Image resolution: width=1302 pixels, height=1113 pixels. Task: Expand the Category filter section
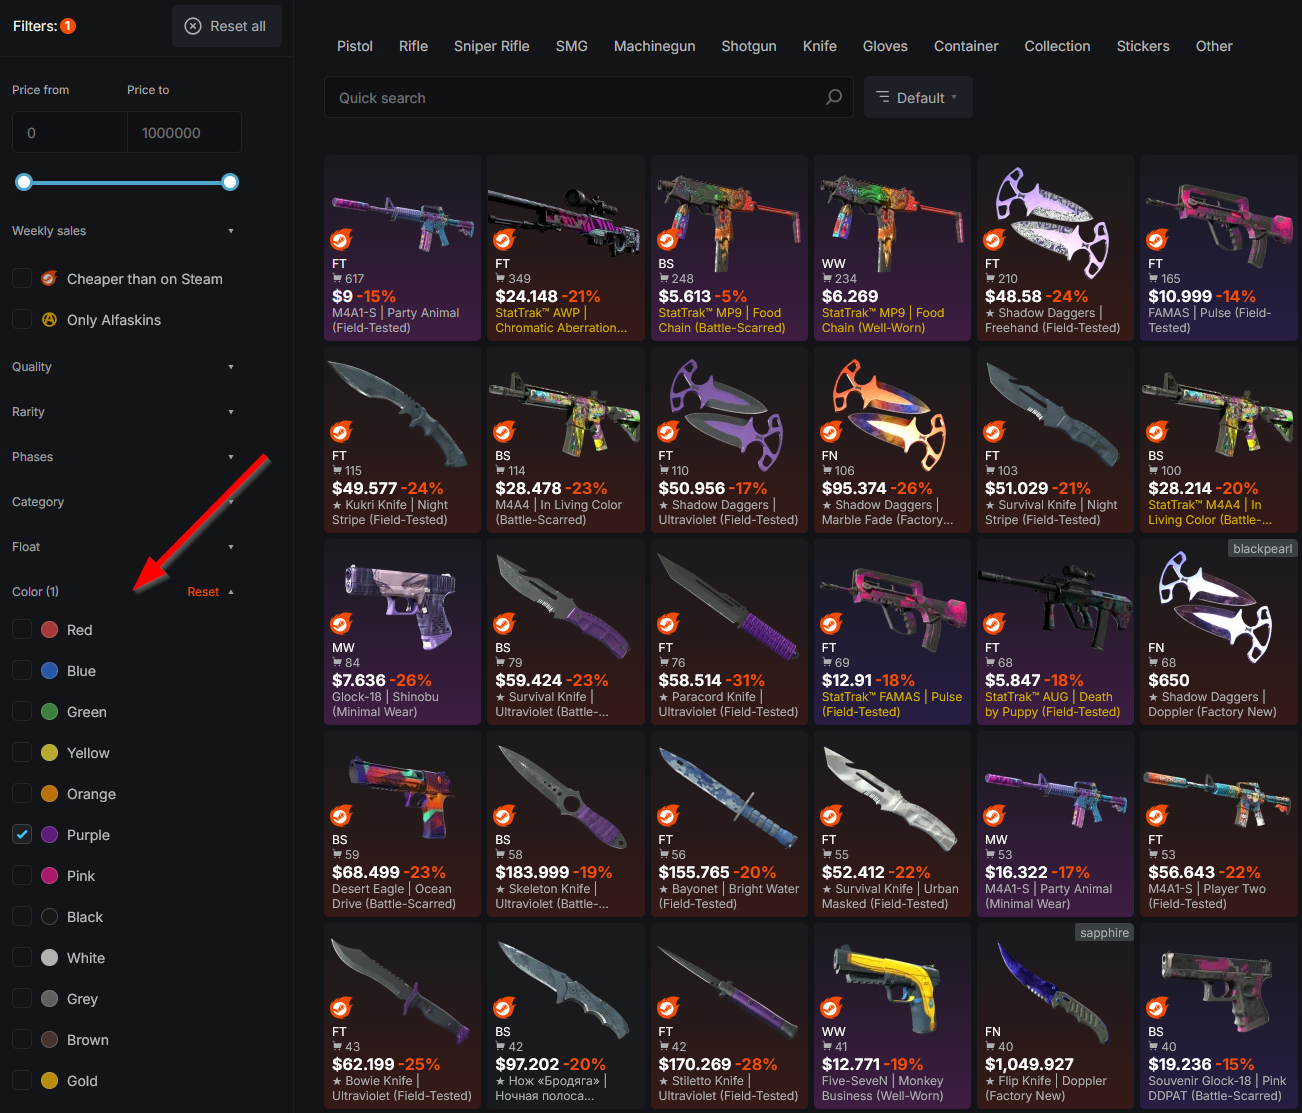point(123,502)
